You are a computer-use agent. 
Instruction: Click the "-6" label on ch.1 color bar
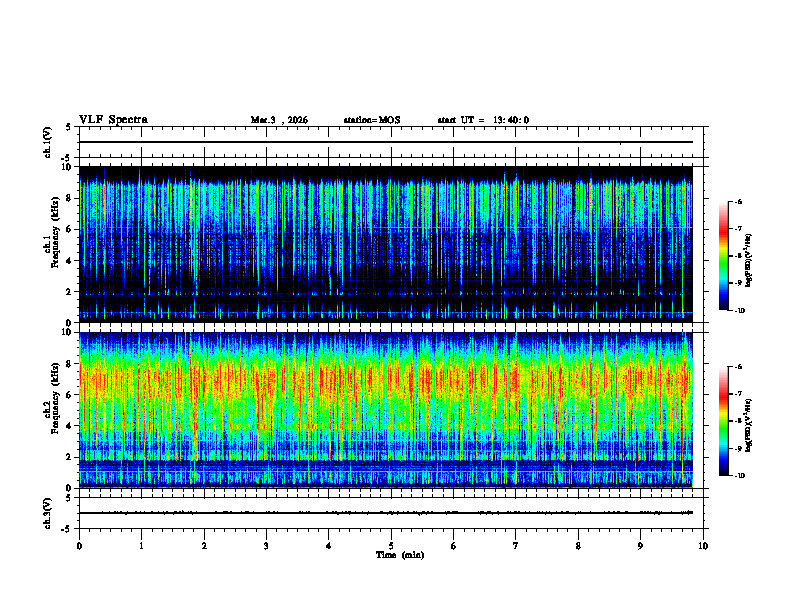(738, 201)
